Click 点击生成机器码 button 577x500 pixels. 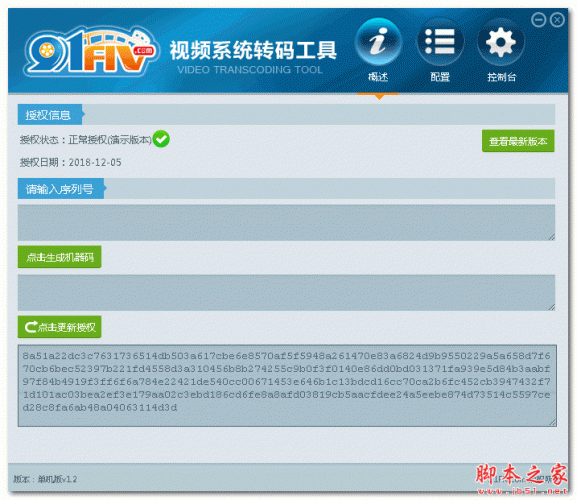tap(60, 257)
